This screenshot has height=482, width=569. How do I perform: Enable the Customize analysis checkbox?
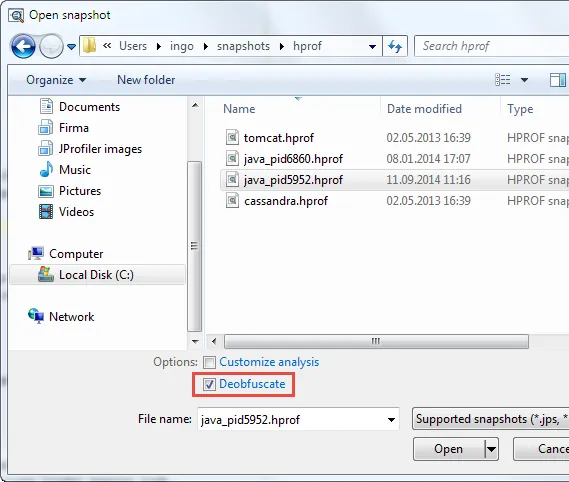point(209,362)
